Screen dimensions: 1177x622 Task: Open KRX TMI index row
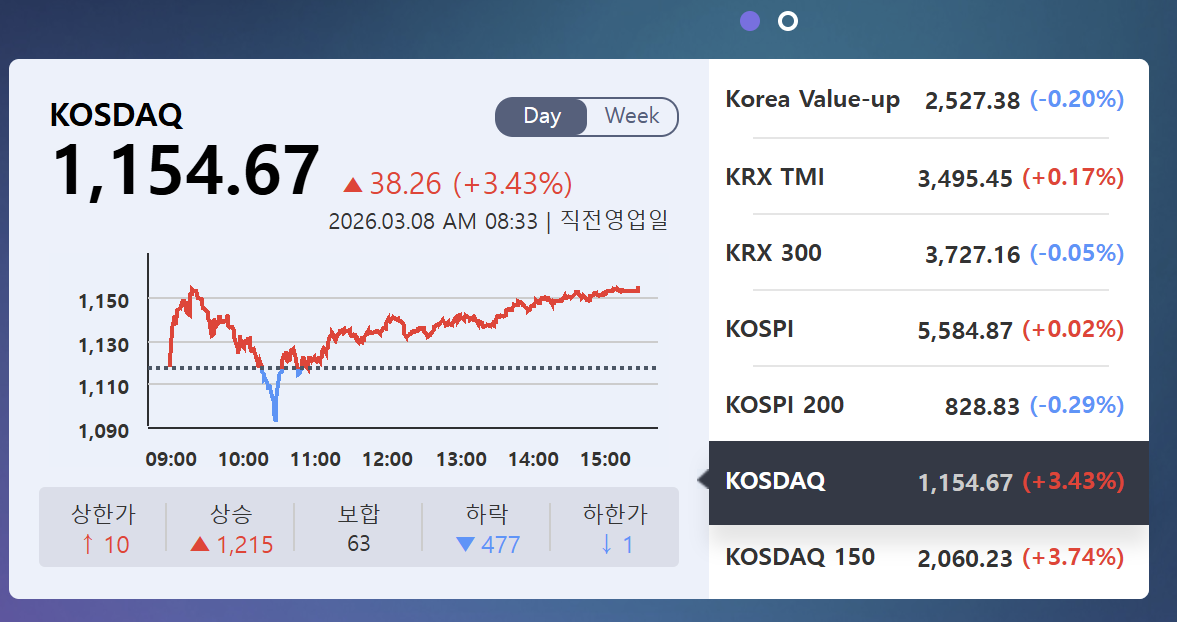(929, 177)
